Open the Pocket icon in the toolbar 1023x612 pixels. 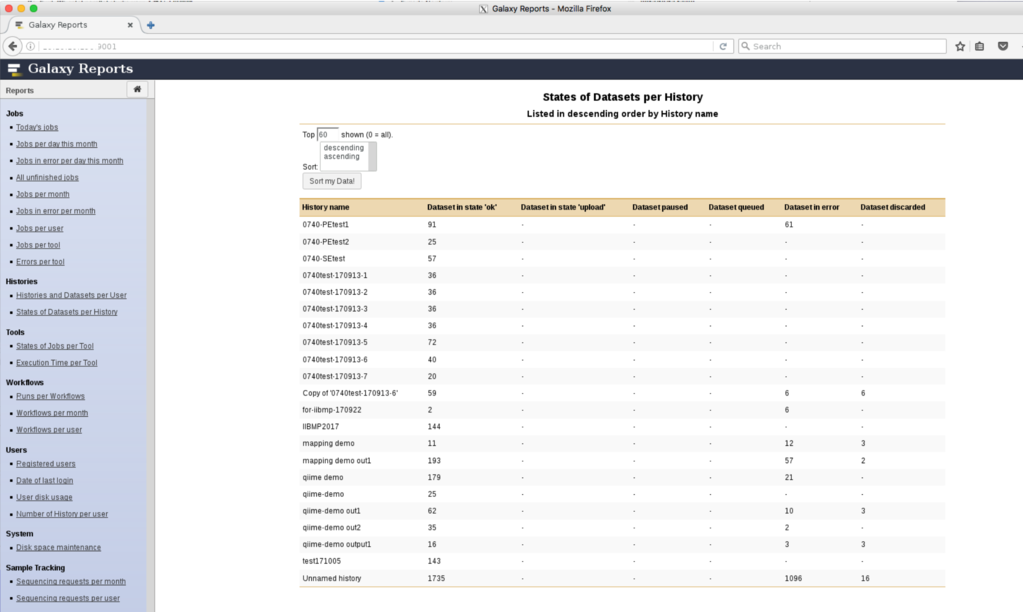(1003, 46)
